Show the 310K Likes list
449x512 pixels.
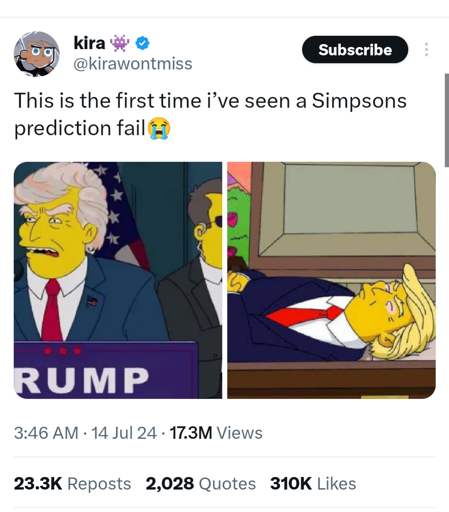pos(313,484)
